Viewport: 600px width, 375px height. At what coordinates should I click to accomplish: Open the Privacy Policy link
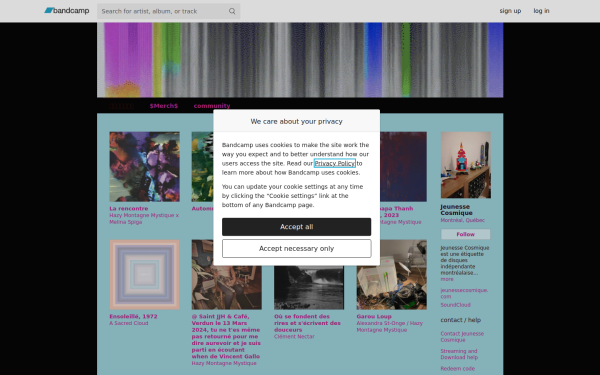point(334,163)
